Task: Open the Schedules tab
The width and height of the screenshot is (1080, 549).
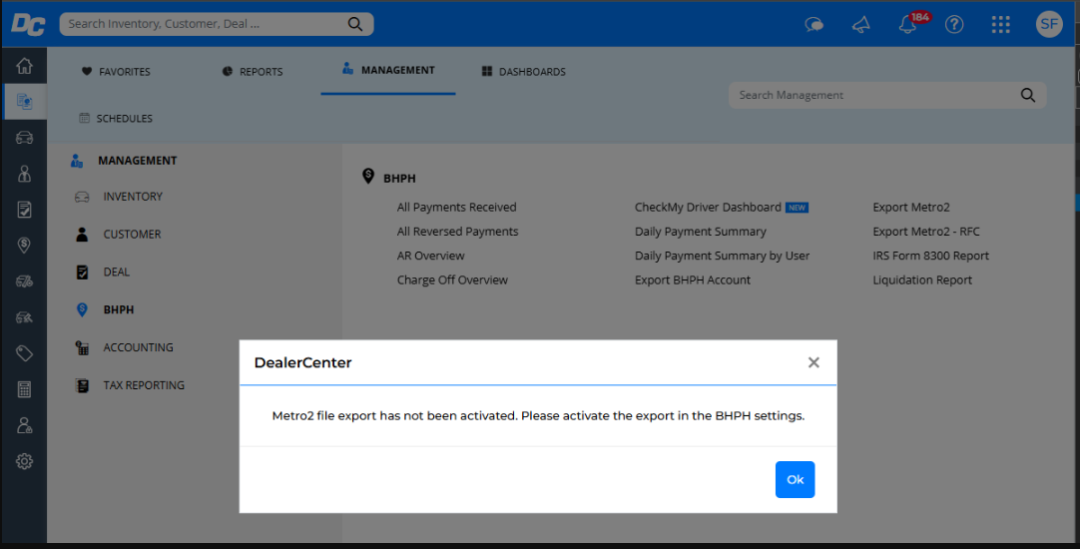Action: tap(116, 118)
